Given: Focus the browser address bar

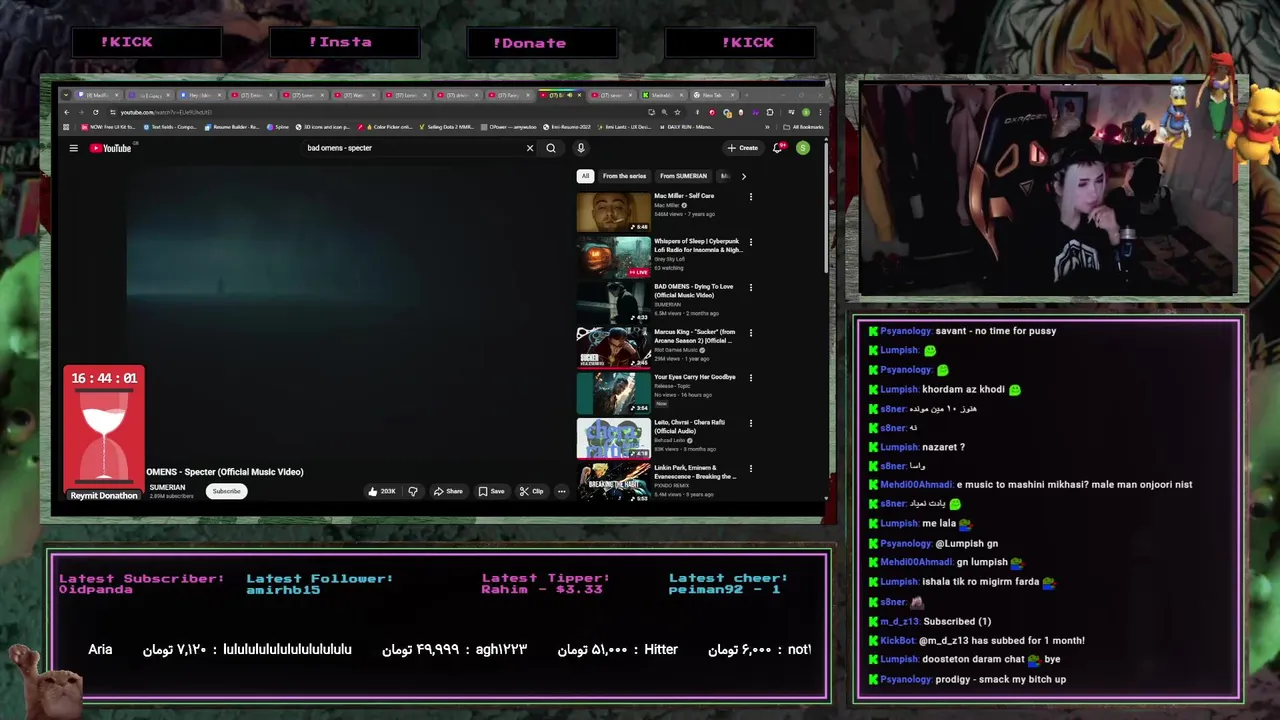Looking at the screenshot, I should tap(380, 112).
